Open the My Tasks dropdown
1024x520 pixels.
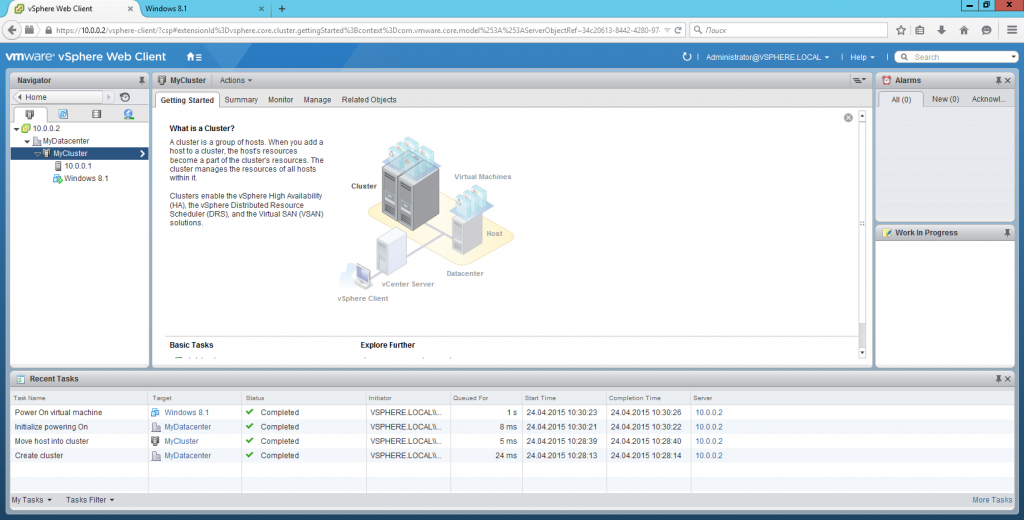tap(31, 500)
